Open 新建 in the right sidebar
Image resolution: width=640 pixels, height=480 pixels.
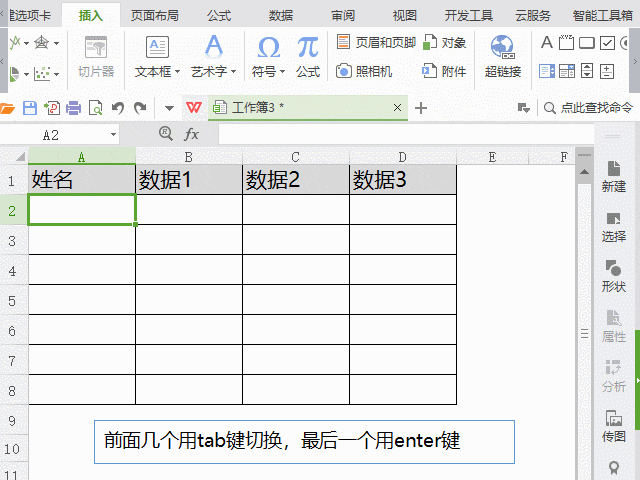pyautogui.click(x=613, y=177)
